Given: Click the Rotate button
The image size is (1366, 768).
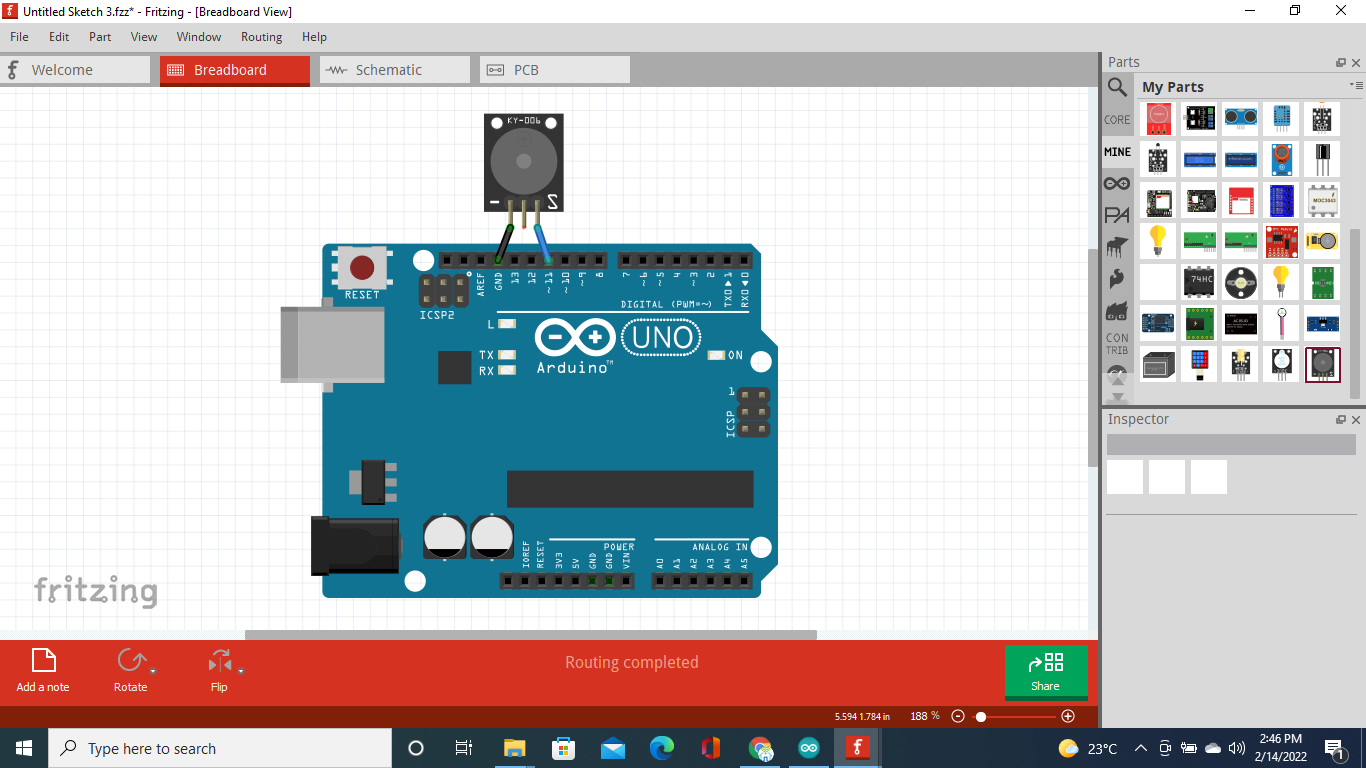Looking at the screenshot, I should pos(130,671).
